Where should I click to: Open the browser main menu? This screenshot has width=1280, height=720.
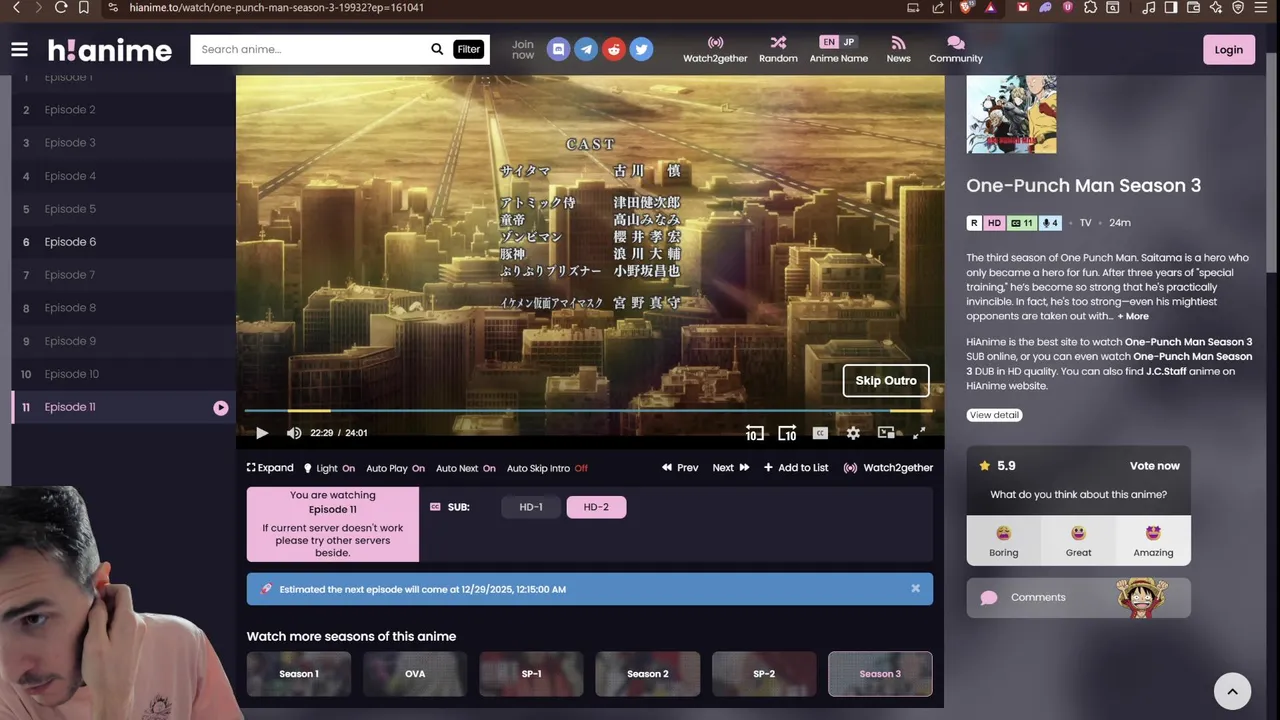pos(1261,7)
